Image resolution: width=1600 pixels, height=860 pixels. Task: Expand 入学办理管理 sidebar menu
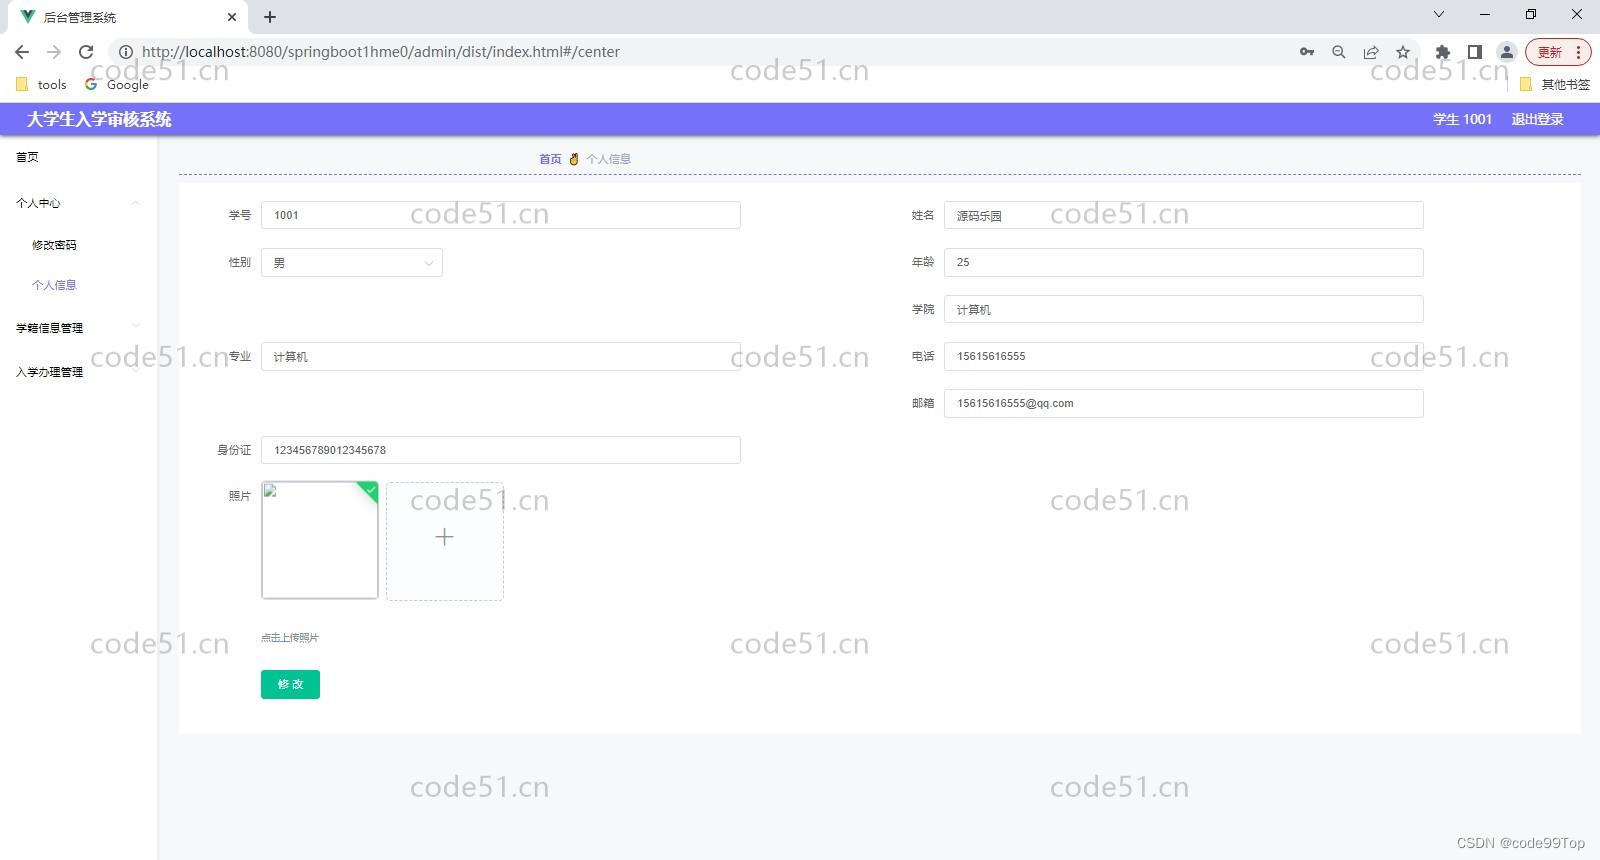[x=78, y=372]
